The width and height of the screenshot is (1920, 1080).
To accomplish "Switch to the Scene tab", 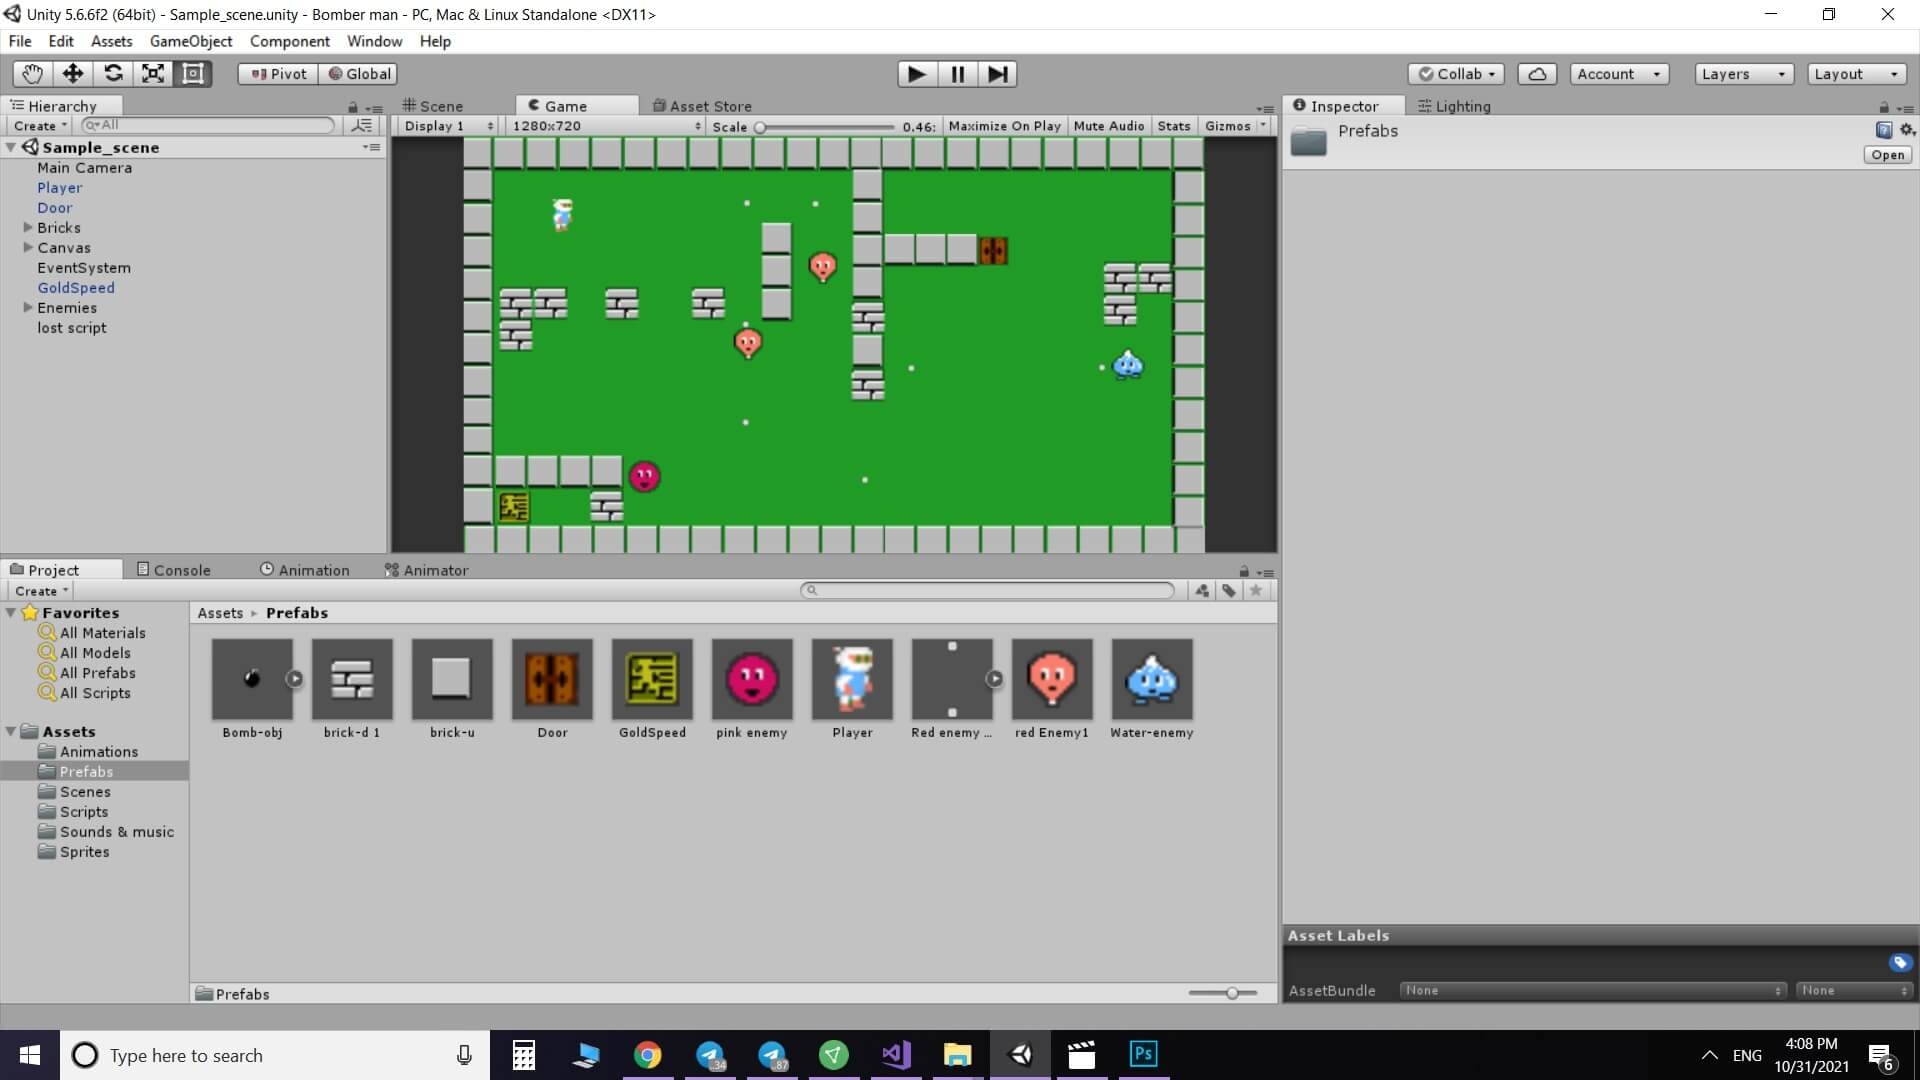I will tap(433, 106).
